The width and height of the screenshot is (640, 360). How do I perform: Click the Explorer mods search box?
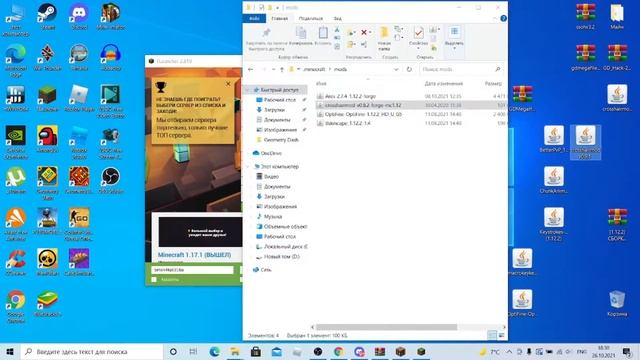pos(461,69)
